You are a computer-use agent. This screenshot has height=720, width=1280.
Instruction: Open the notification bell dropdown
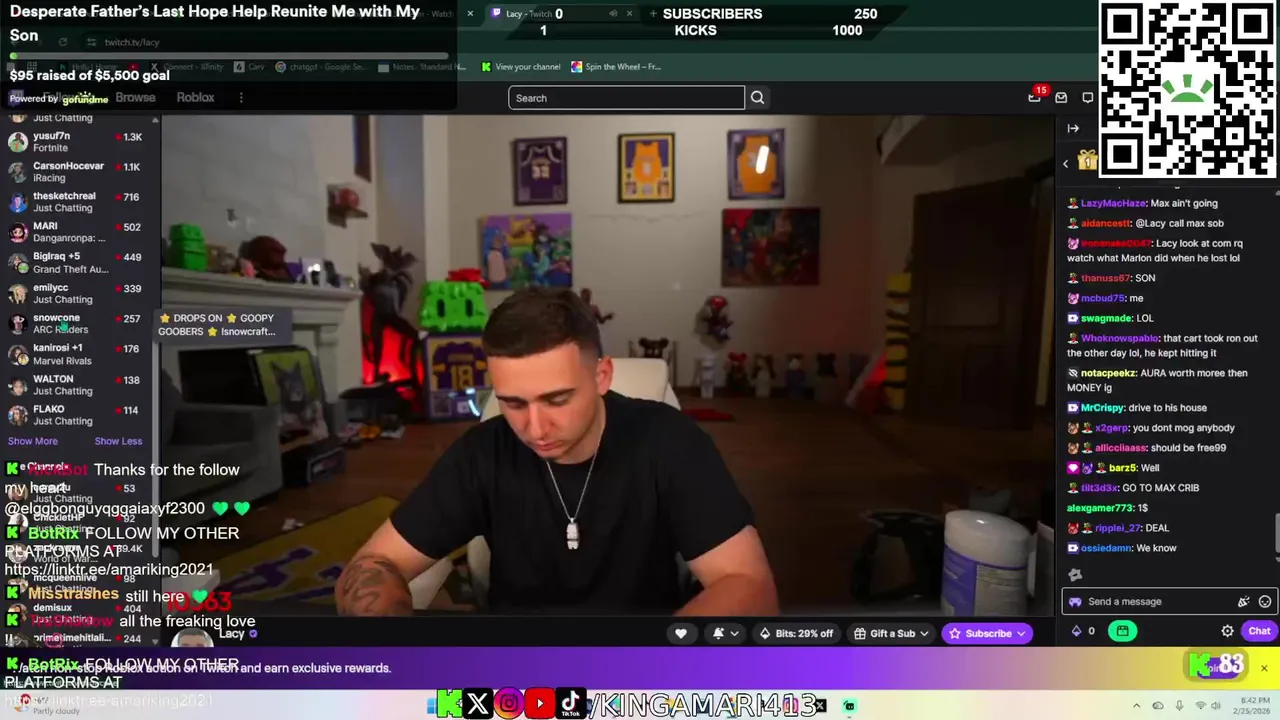[x=725, y=633]
